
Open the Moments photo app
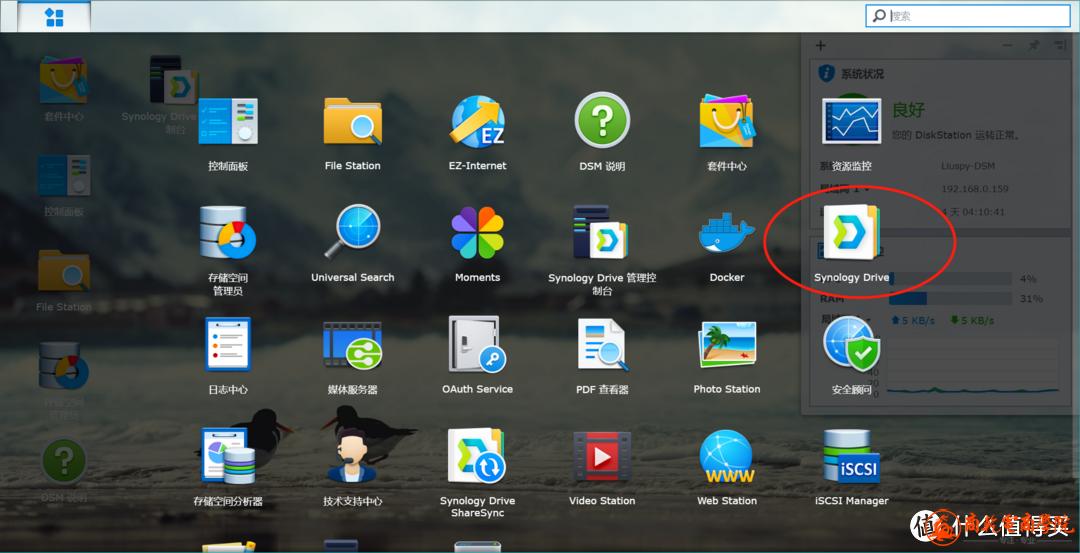[x=477, y=234]
